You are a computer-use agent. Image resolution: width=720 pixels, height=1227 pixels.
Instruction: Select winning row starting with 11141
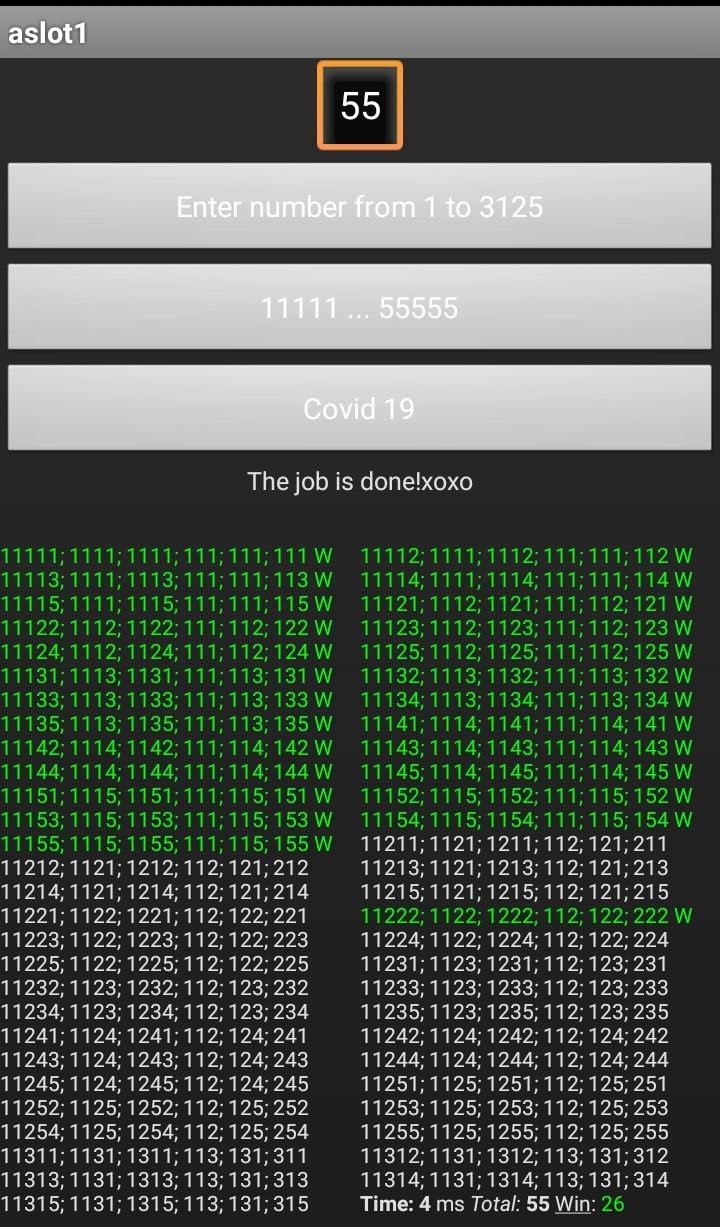(x=526, y=723)
